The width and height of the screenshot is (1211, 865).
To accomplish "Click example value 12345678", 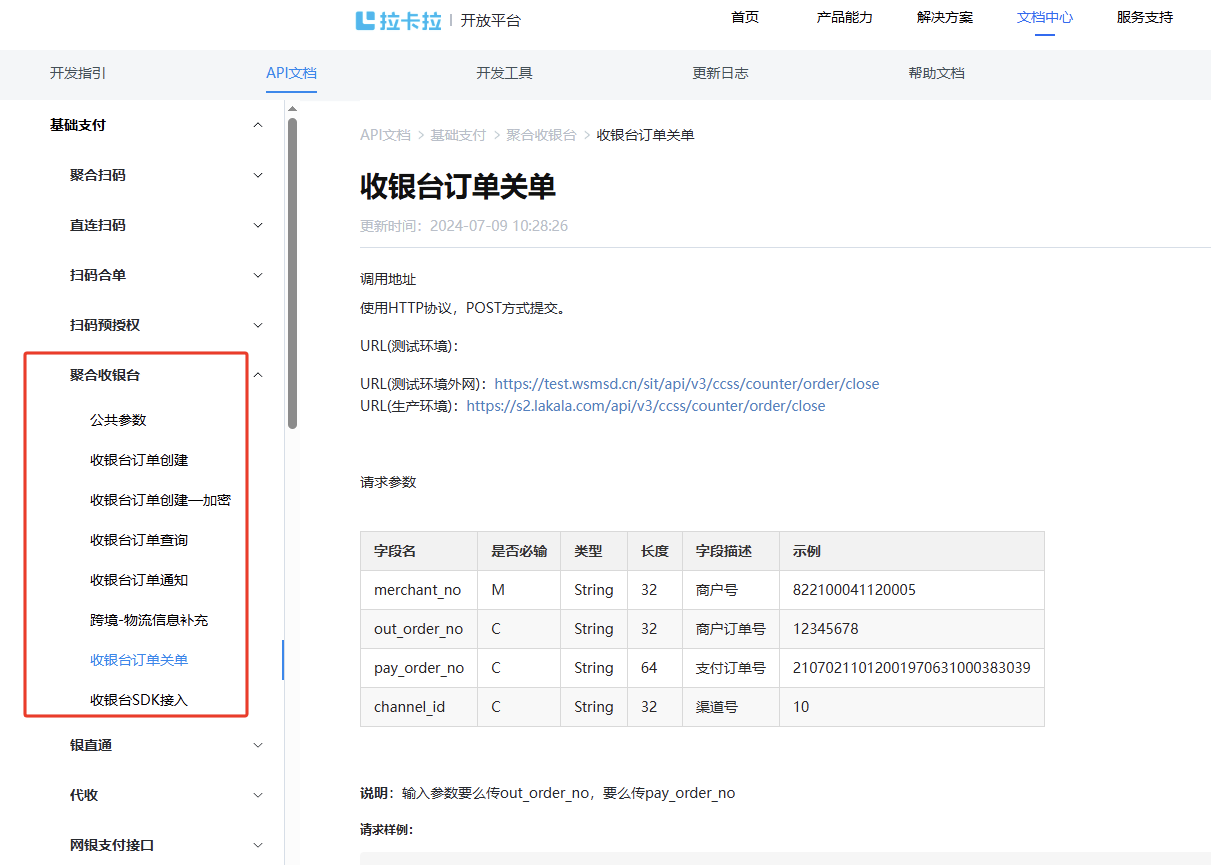I will [825, 629].
